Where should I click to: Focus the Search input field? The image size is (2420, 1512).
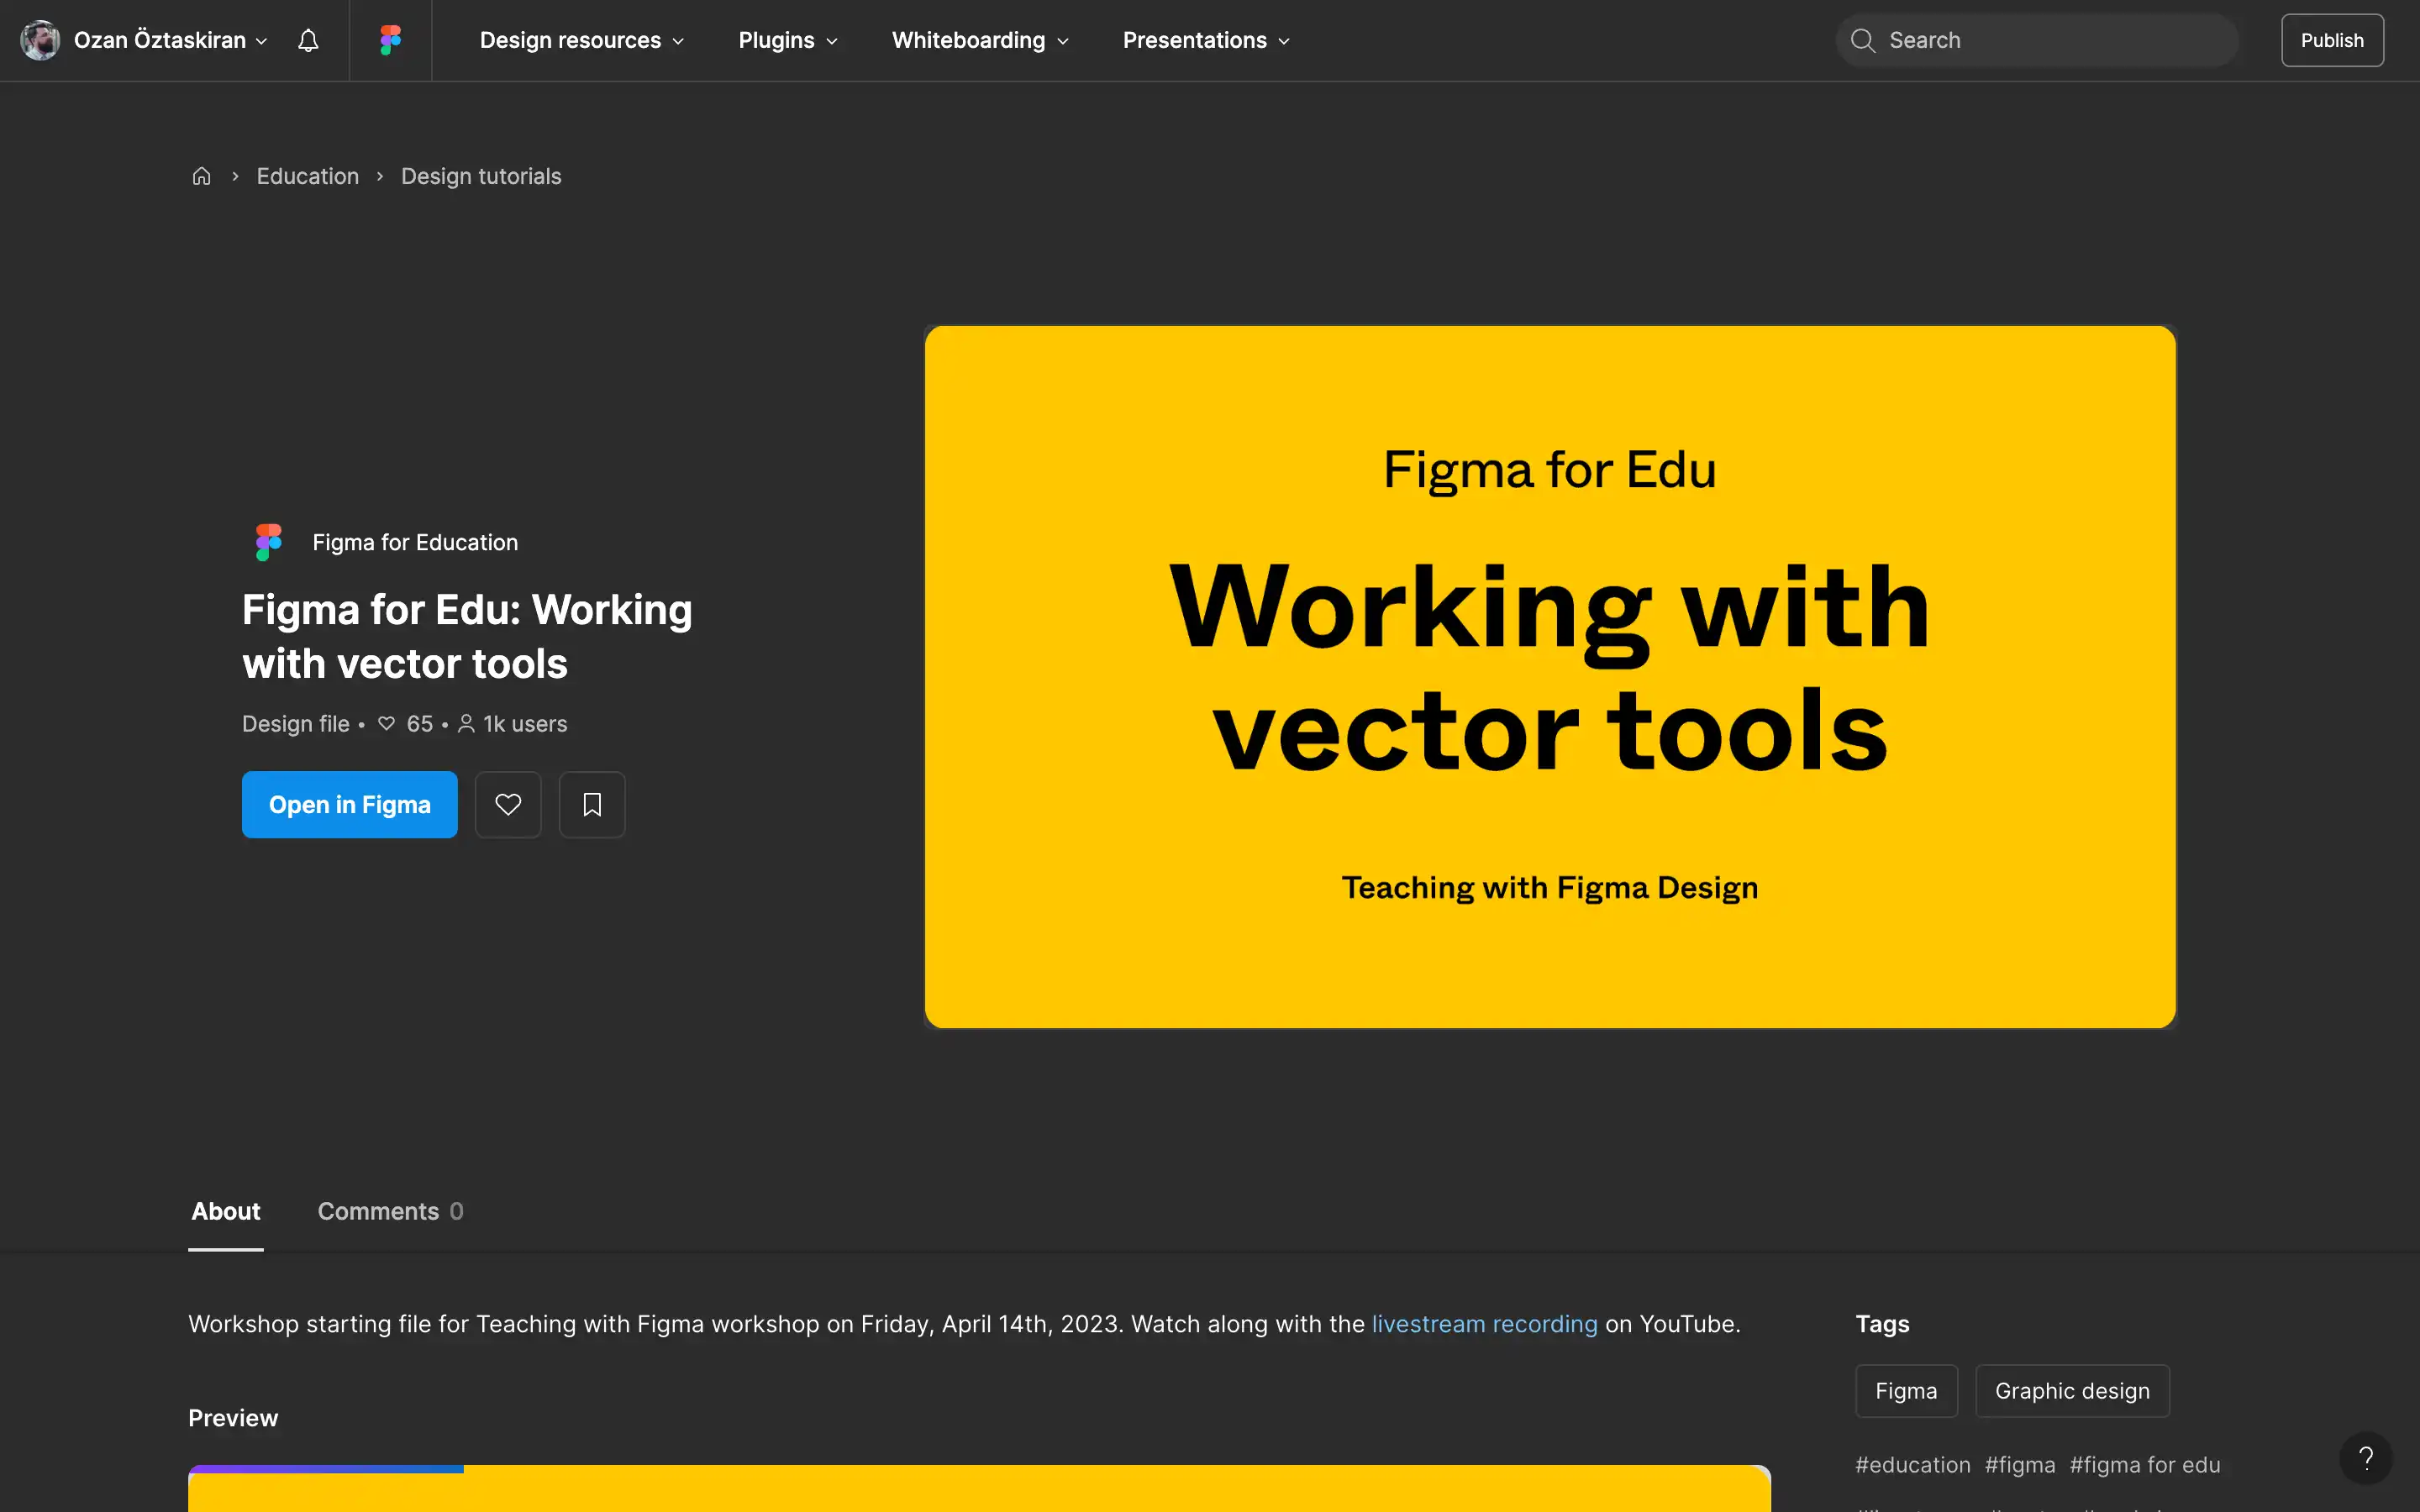coord(2037,40)
